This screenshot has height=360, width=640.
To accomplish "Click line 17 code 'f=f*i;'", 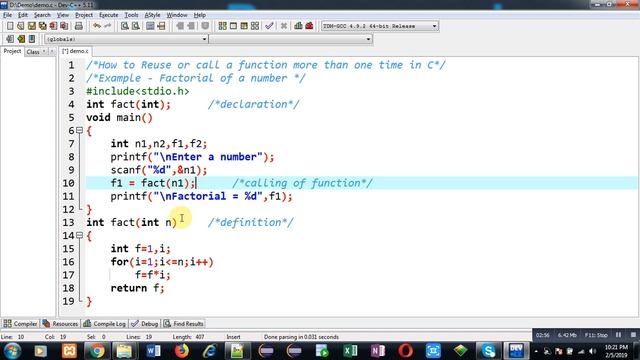I will coord(153,275).
